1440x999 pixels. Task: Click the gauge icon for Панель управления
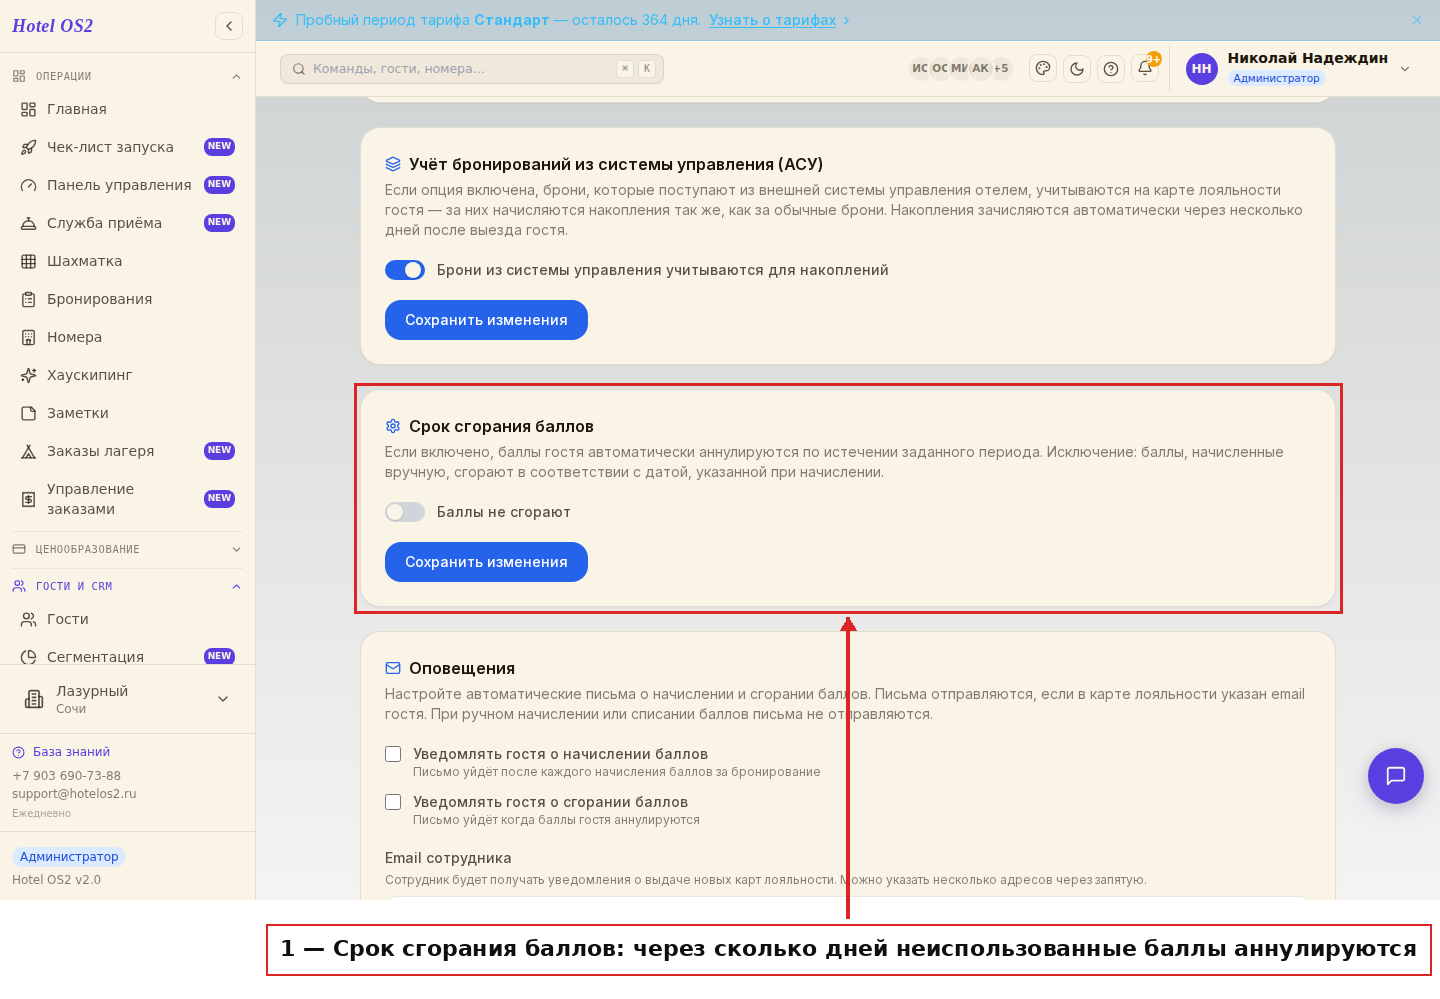coord(29,185)
